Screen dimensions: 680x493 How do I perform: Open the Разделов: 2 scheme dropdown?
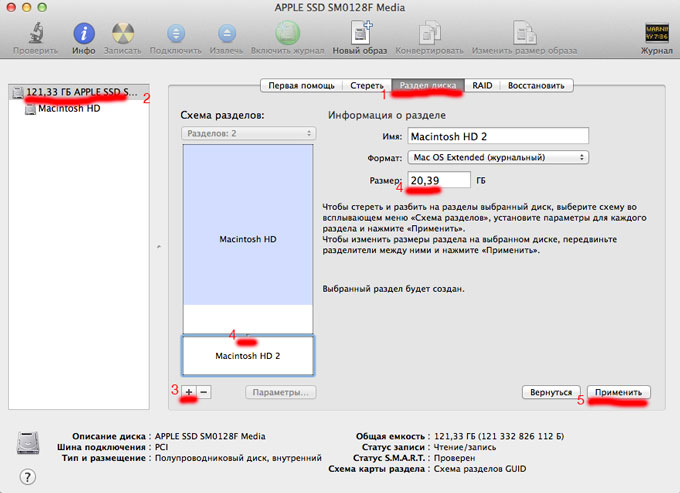click(x=248, y=134)
